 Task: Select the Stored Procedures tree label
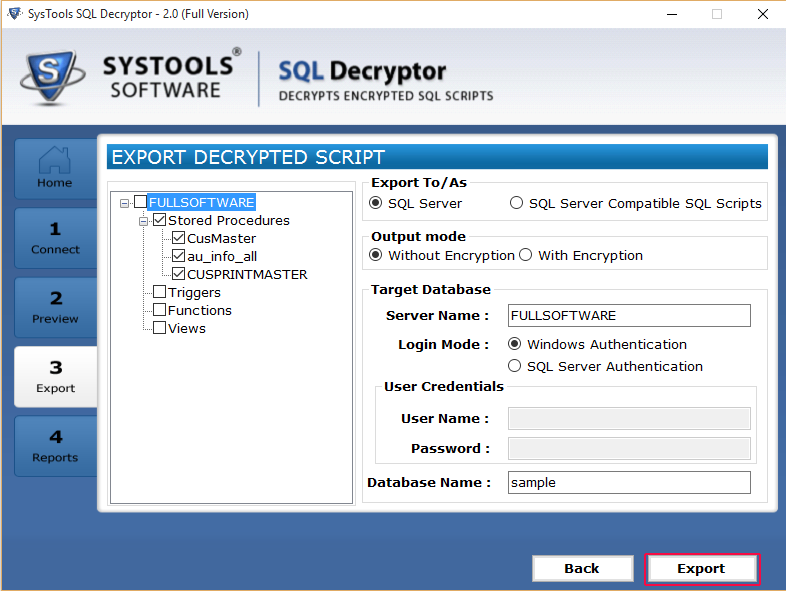coord(229,220)
